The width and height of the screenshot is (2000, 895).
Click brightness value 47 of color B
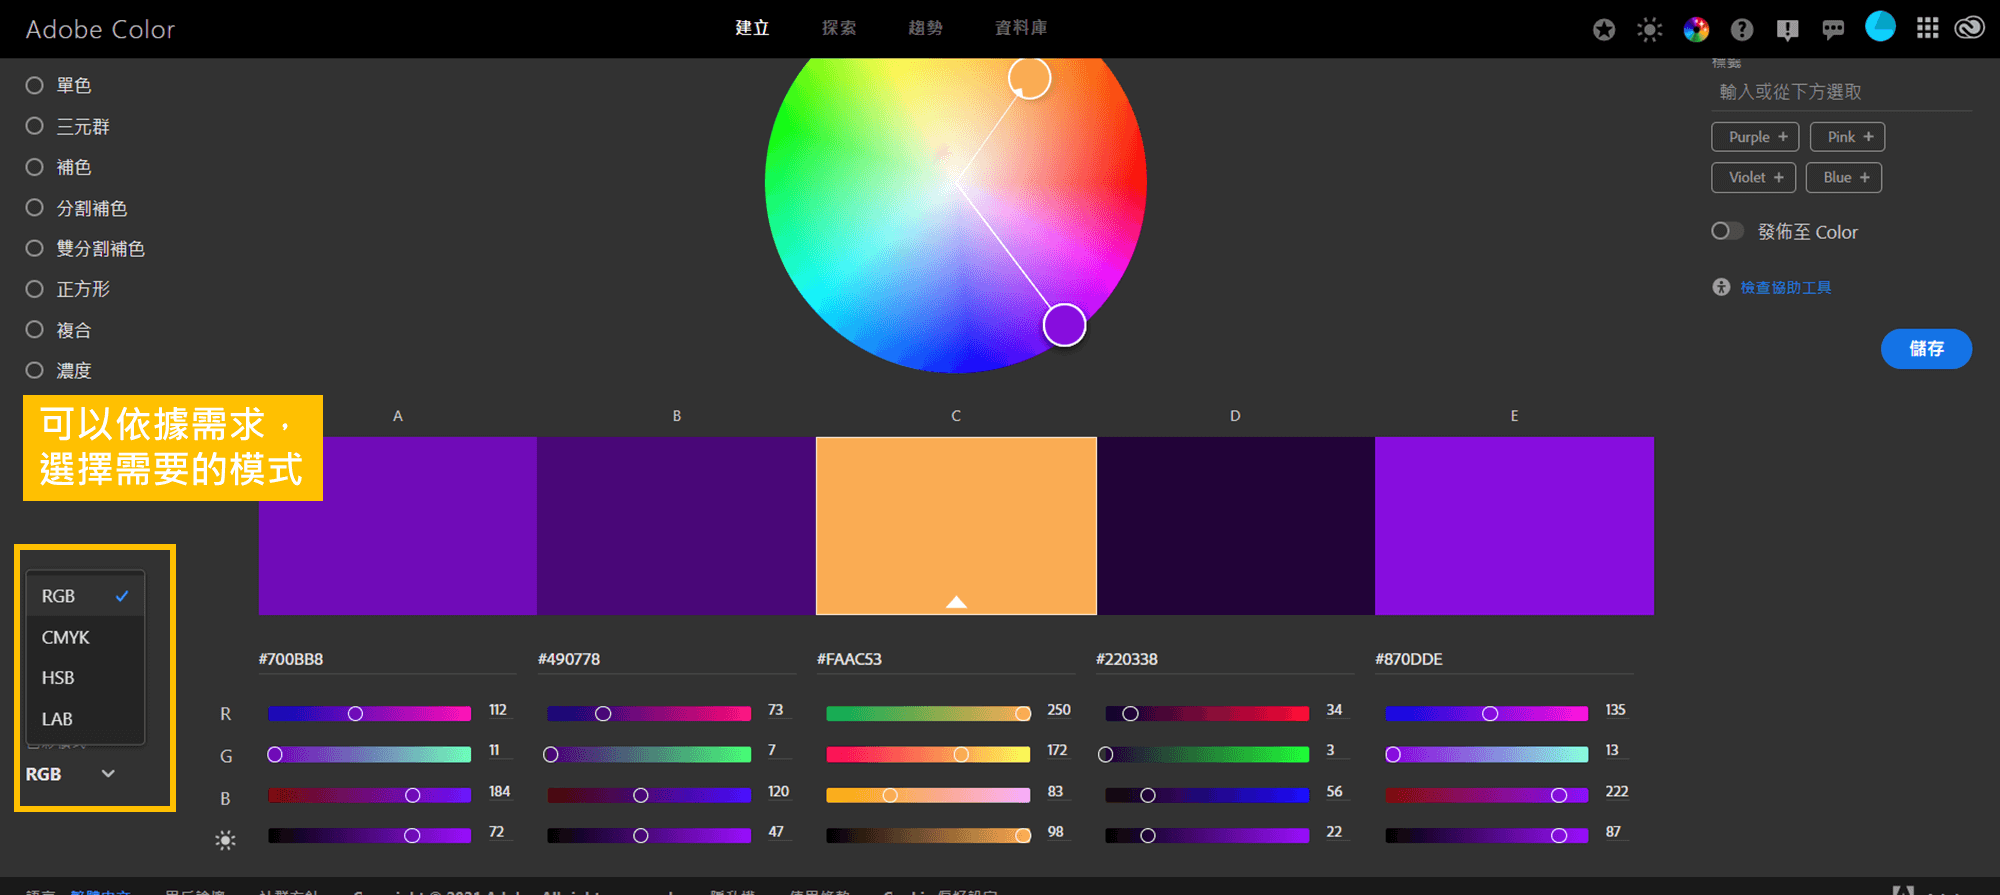pos(776,832)
